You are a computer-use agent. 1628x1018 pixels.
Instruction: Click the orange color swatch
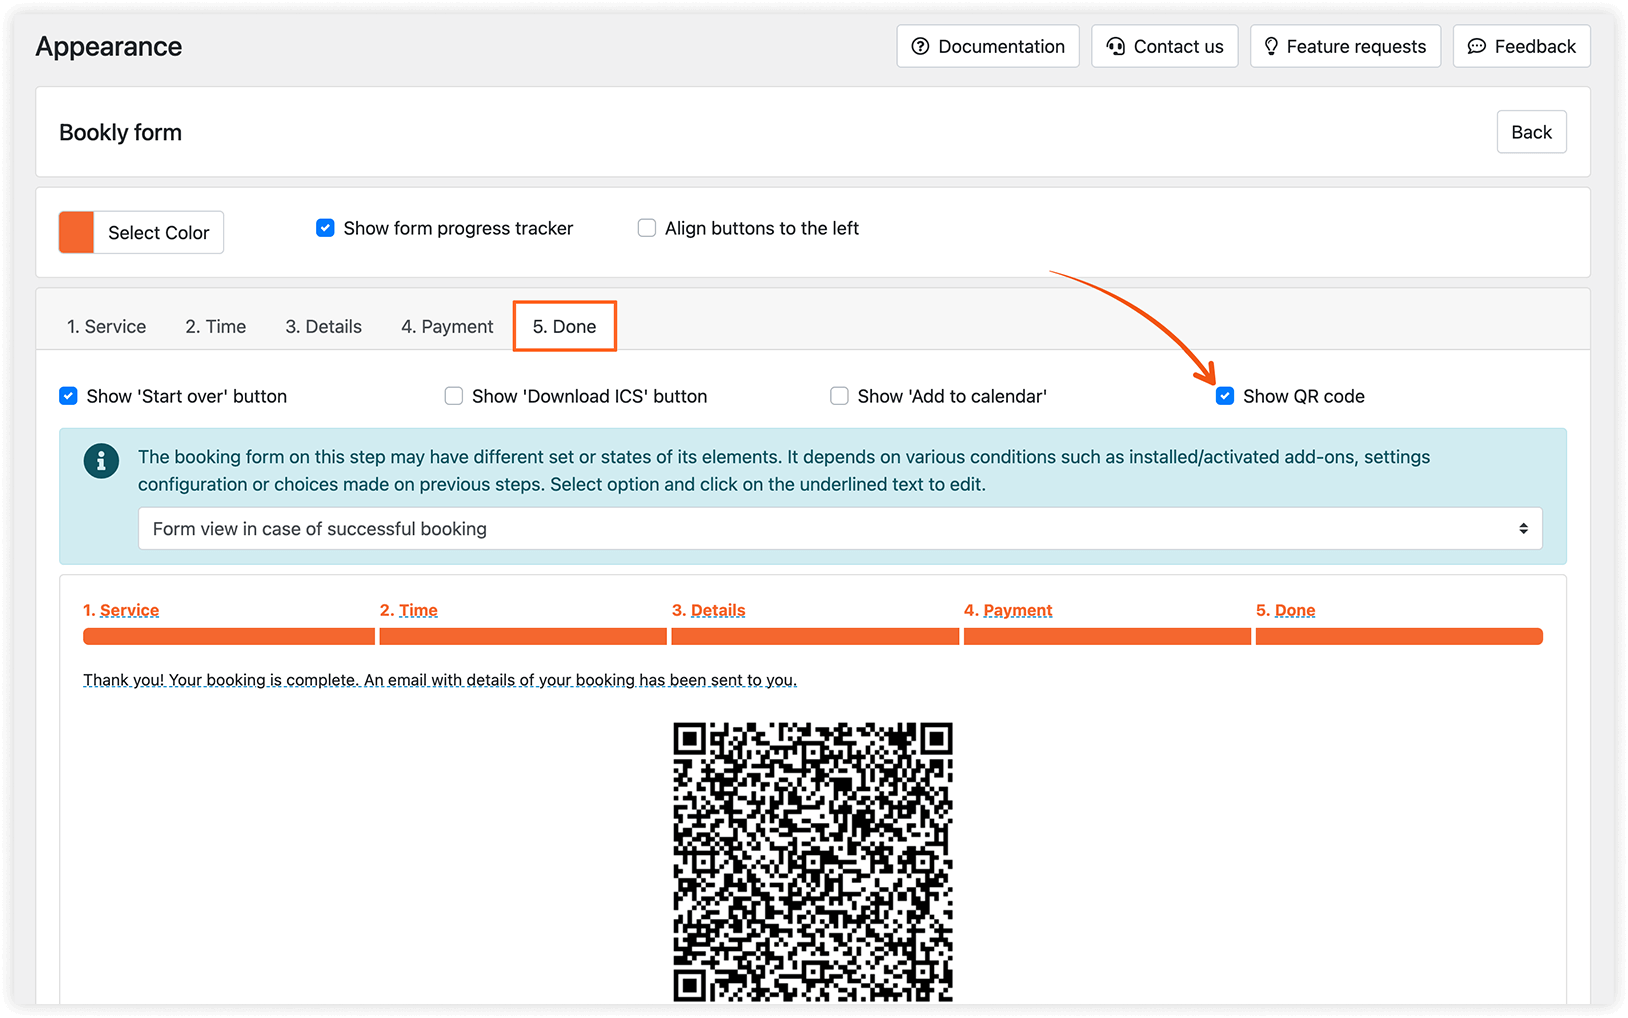pyautogui.click(x=77, y=232)
